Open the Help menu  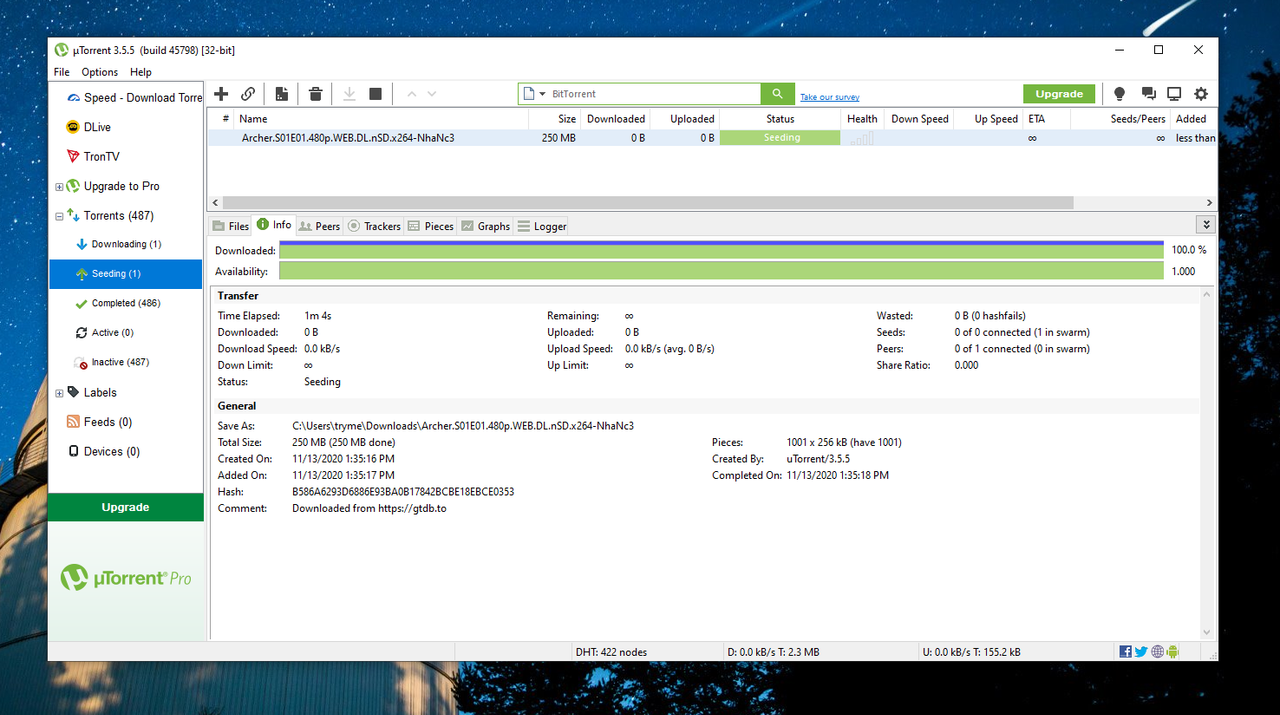tap(141, 72)
